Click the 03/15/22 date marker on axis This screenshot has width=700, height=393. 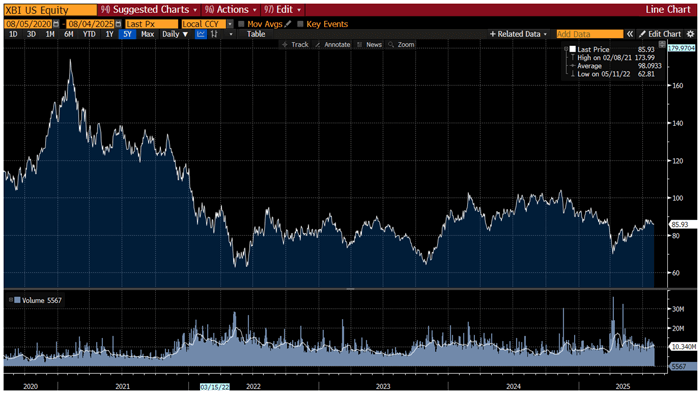tap(215, 387)
